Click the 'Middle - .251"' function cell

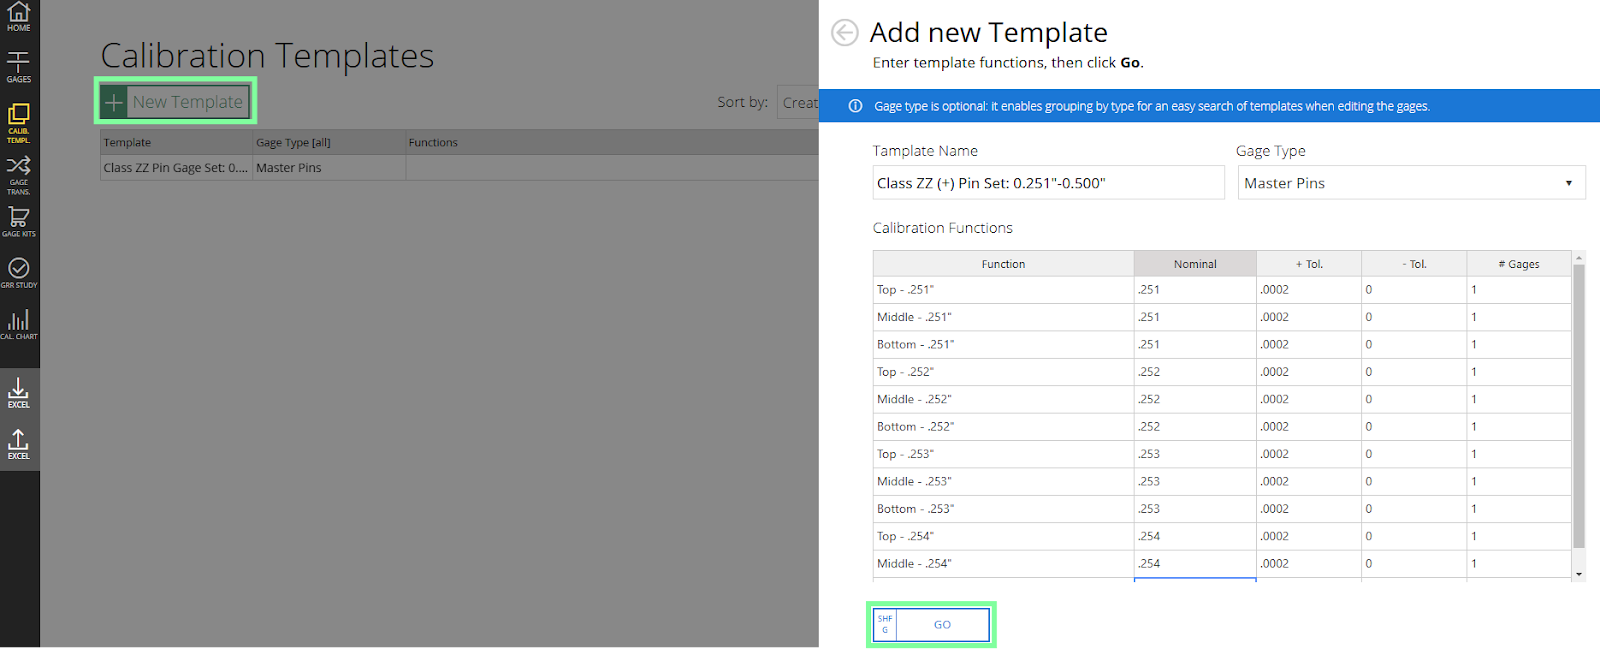pyautogui.click(x=1003, y=317)
